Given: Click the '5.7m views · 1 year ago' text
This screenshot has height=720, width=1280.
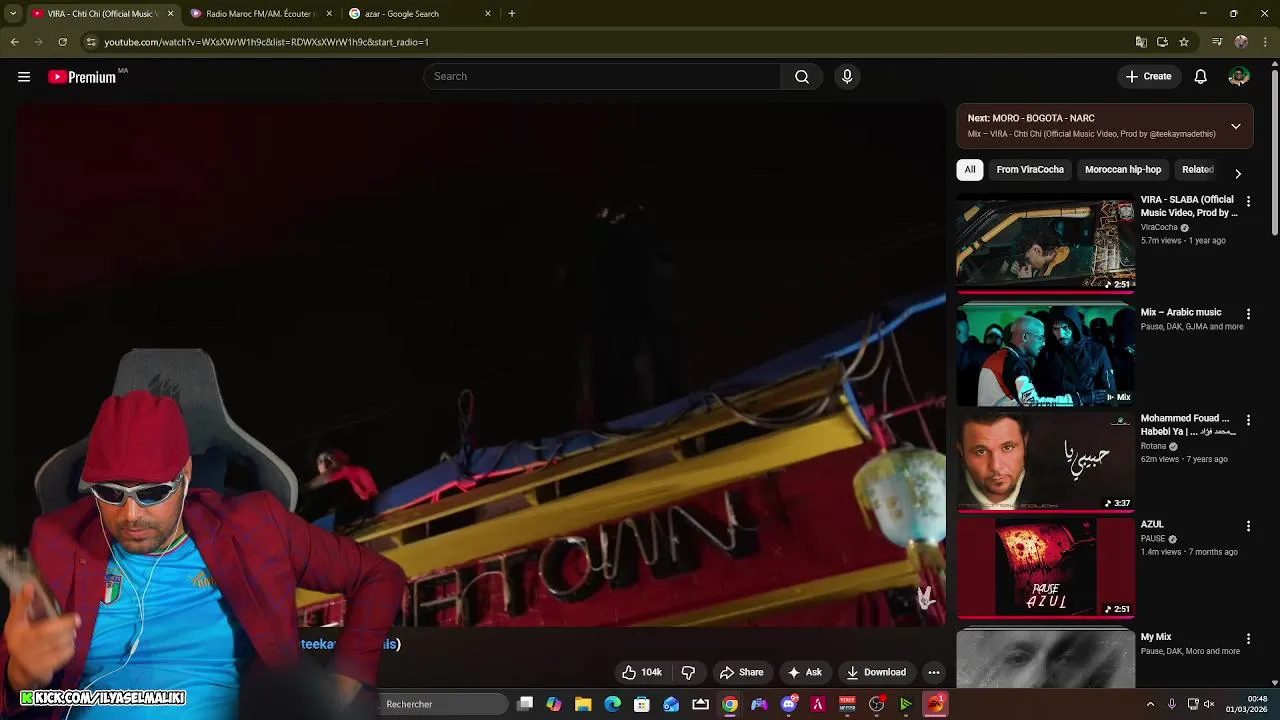Looking at the screenshot, I should (x=1183, y=241).
